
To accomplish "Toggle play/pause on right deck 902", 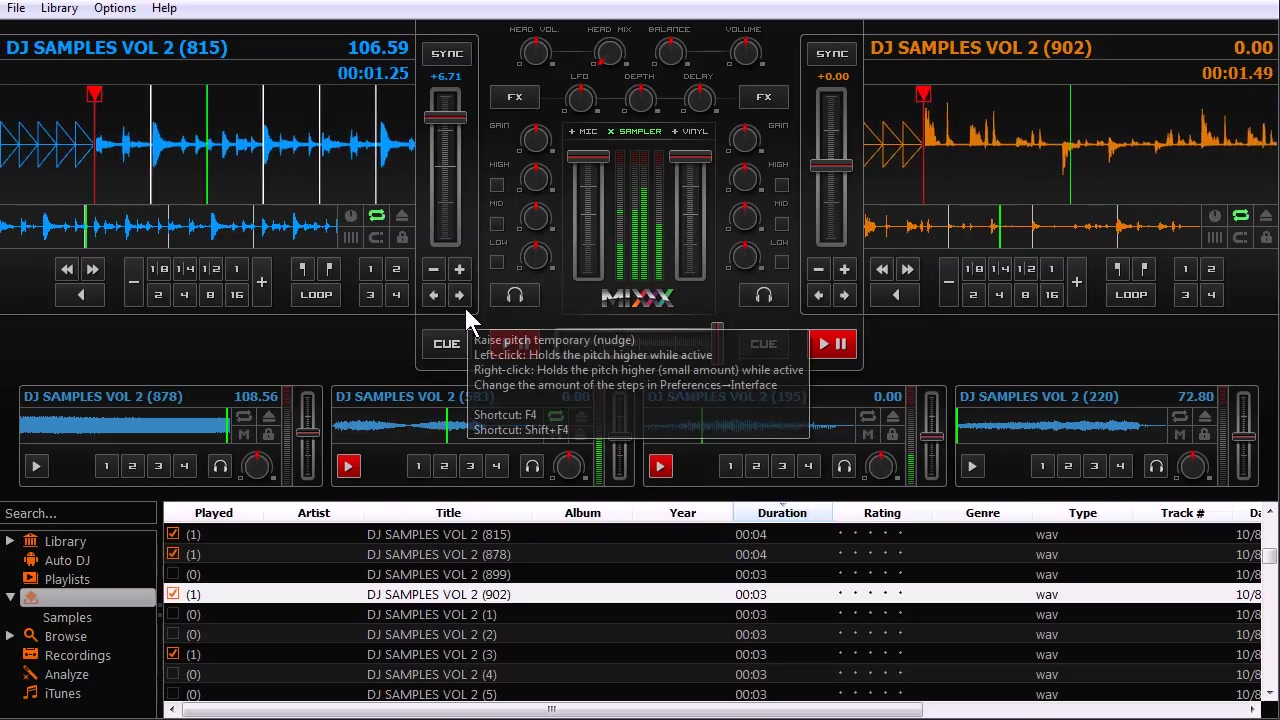I will coord(832,344).
